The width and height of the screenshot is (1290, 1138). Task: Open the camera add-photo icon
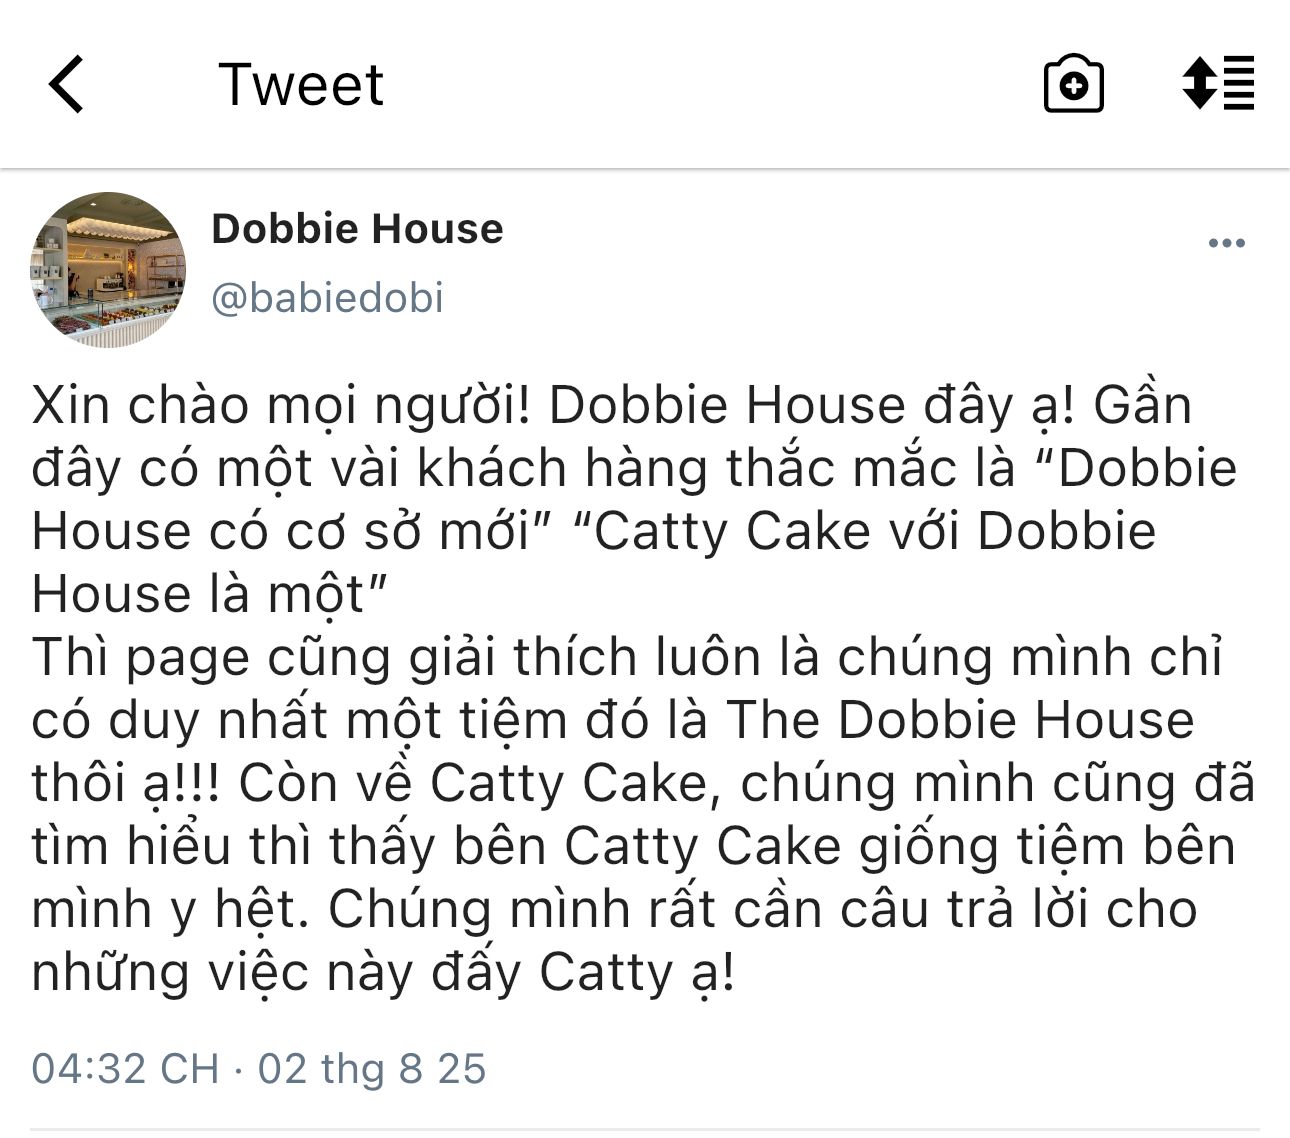click(x=1073, y=84)
